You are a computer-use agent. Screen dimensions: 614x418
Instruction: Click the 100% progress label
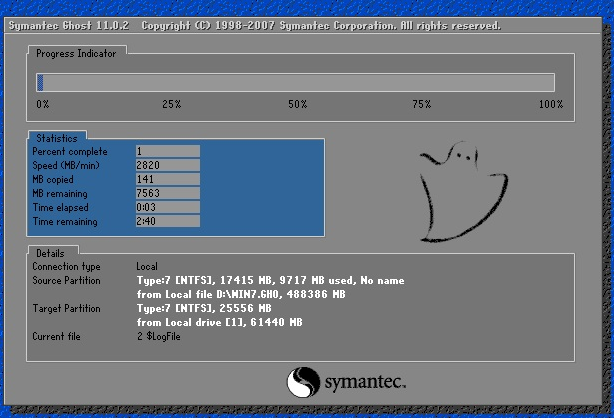pyautogui.click(x=551, y=104)
